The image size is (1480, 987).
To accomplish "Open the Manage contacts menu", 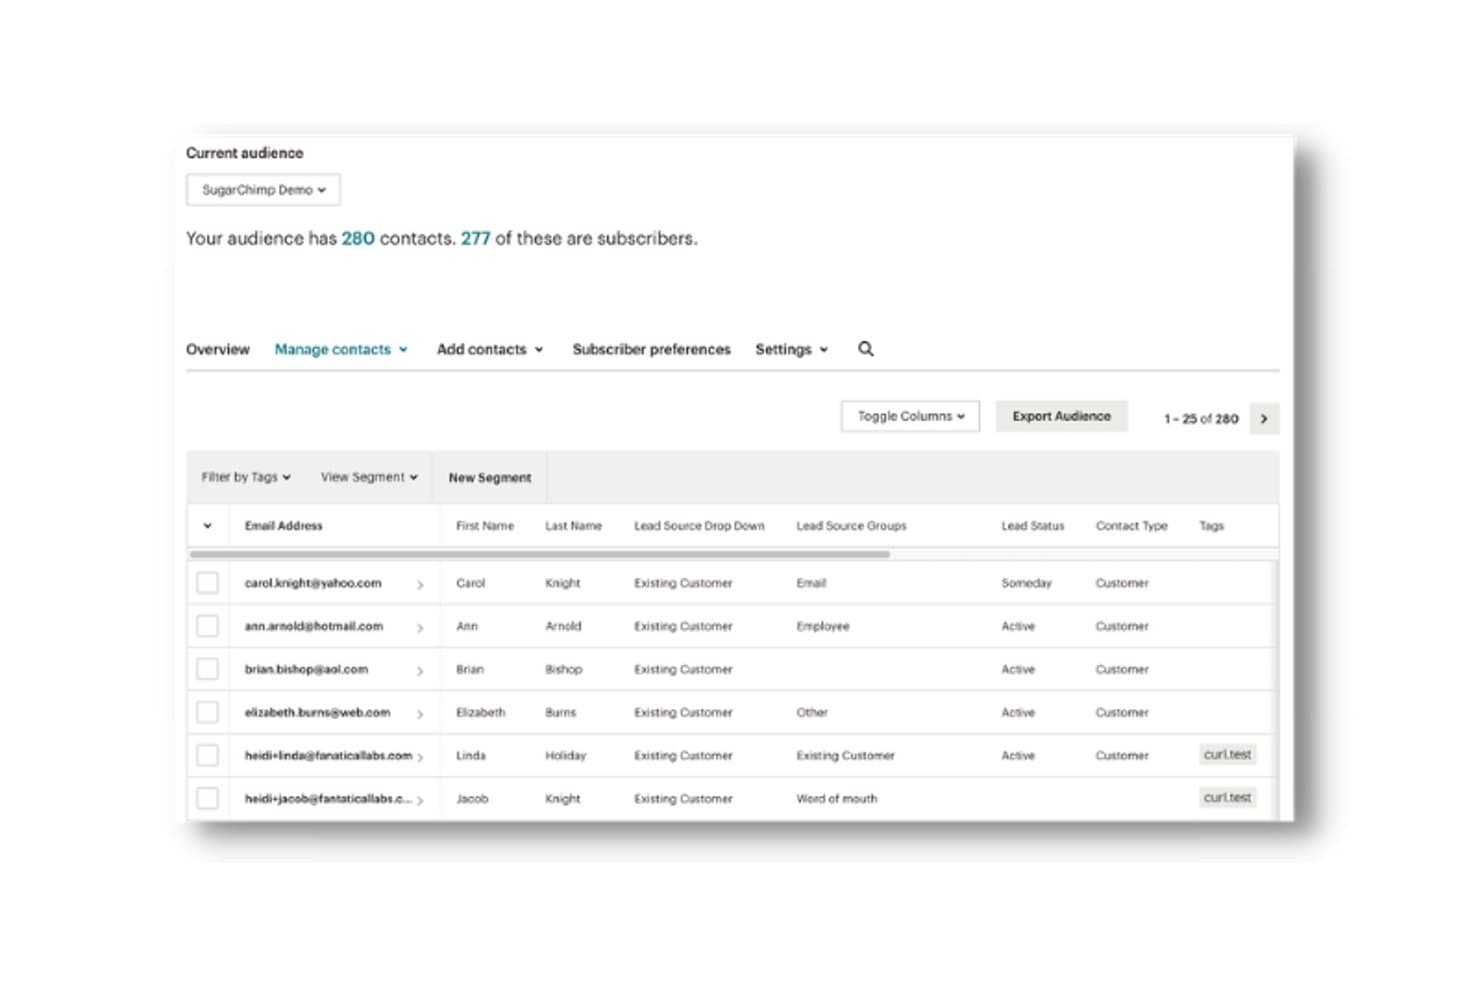I will pyautogui.click(x=341, y=349).
